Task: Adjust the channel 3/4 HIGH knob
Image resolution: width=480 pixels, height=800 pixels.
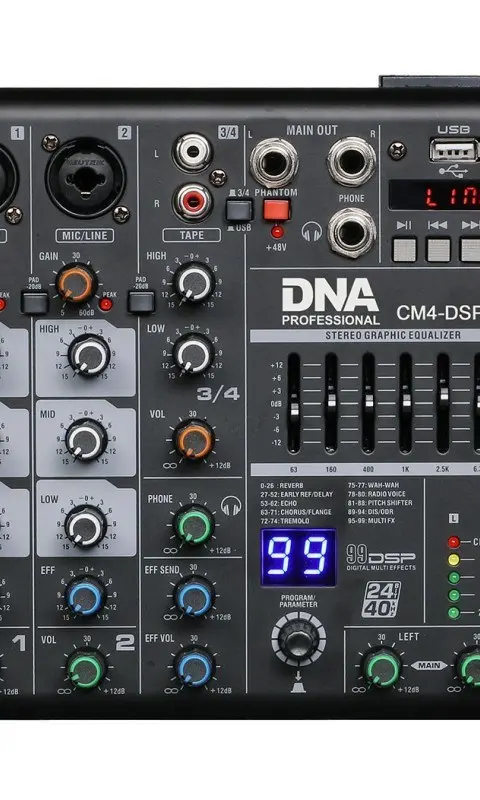Action: pos(193,282)
